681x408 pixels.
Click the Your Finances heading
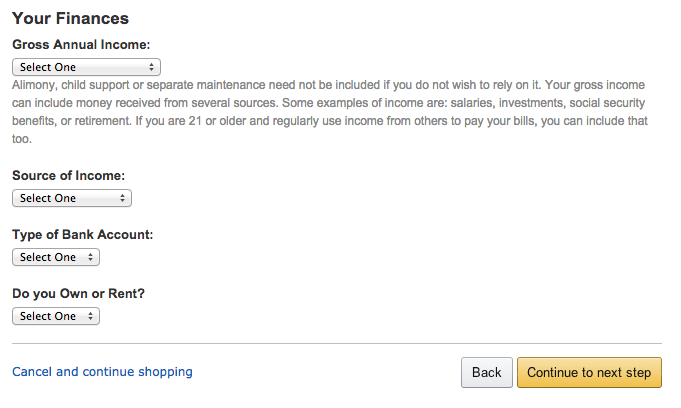point(70,18)
